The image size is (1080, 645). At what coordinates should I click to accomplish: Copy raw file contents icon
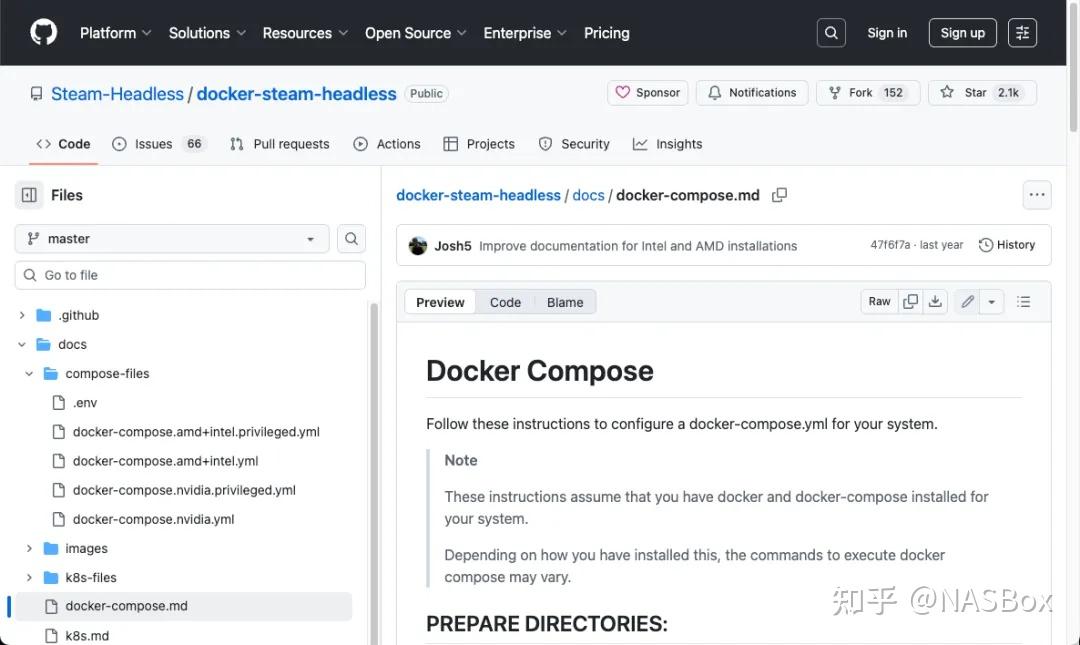(911, 301)
